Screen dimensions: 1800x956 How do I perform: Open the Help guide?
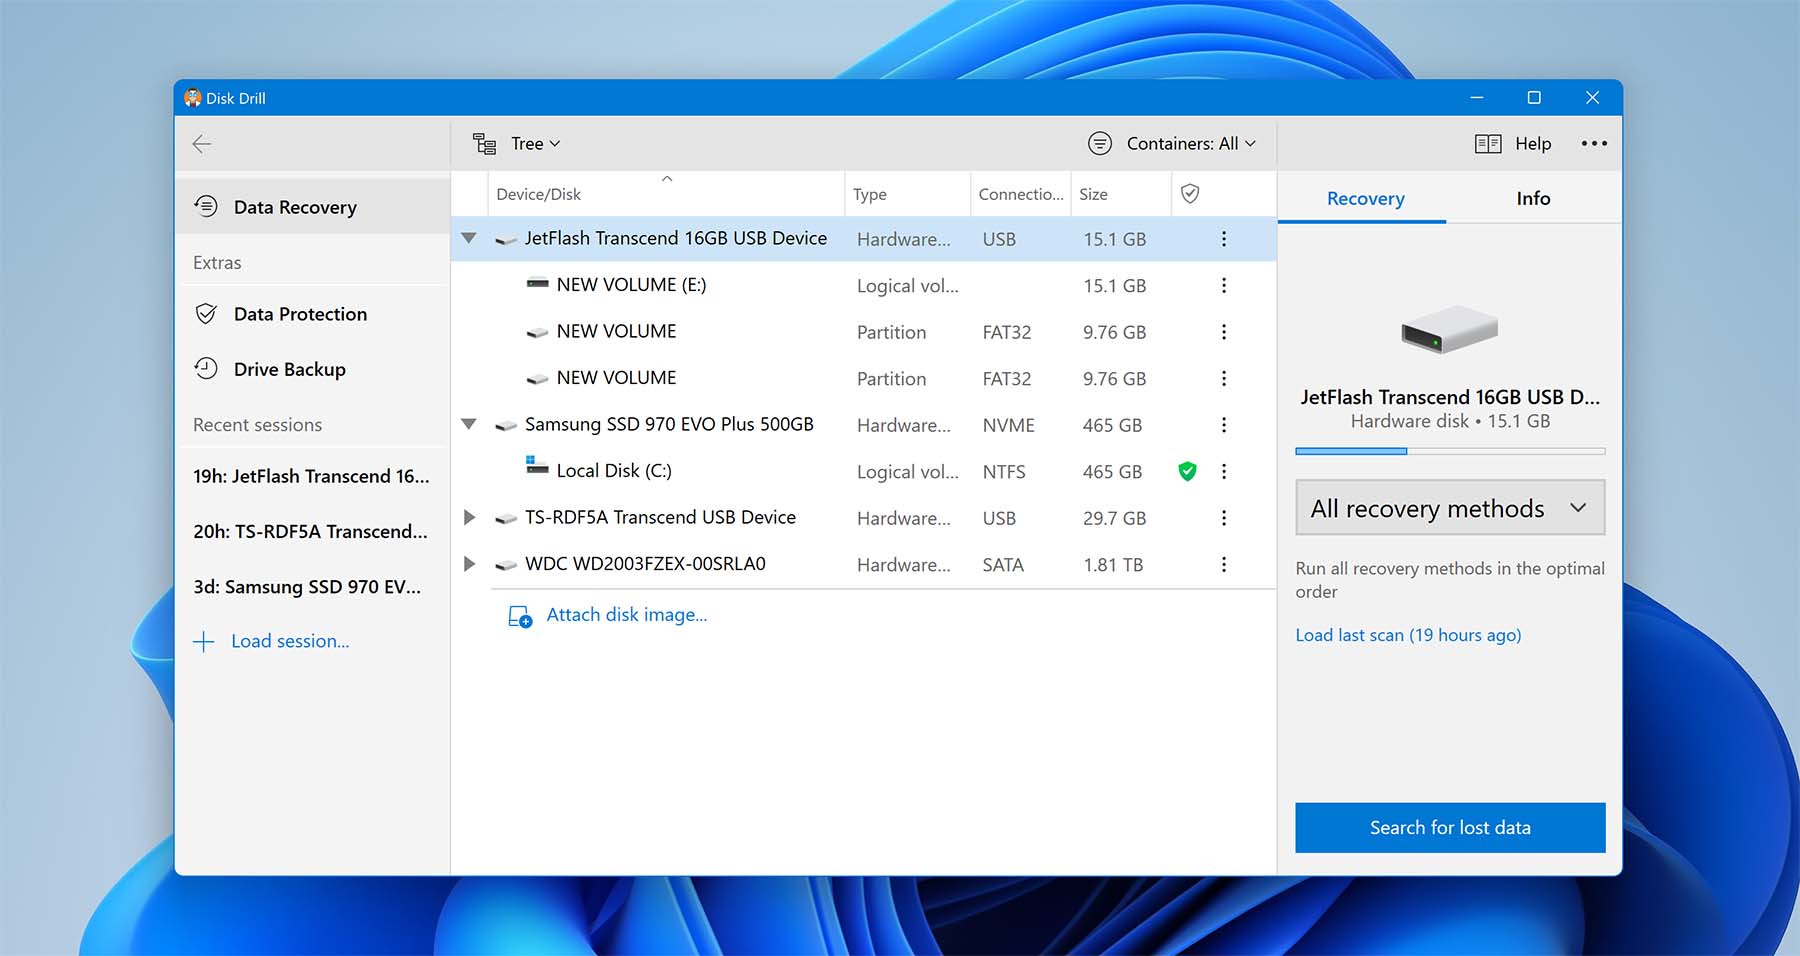click(1513, 144)
